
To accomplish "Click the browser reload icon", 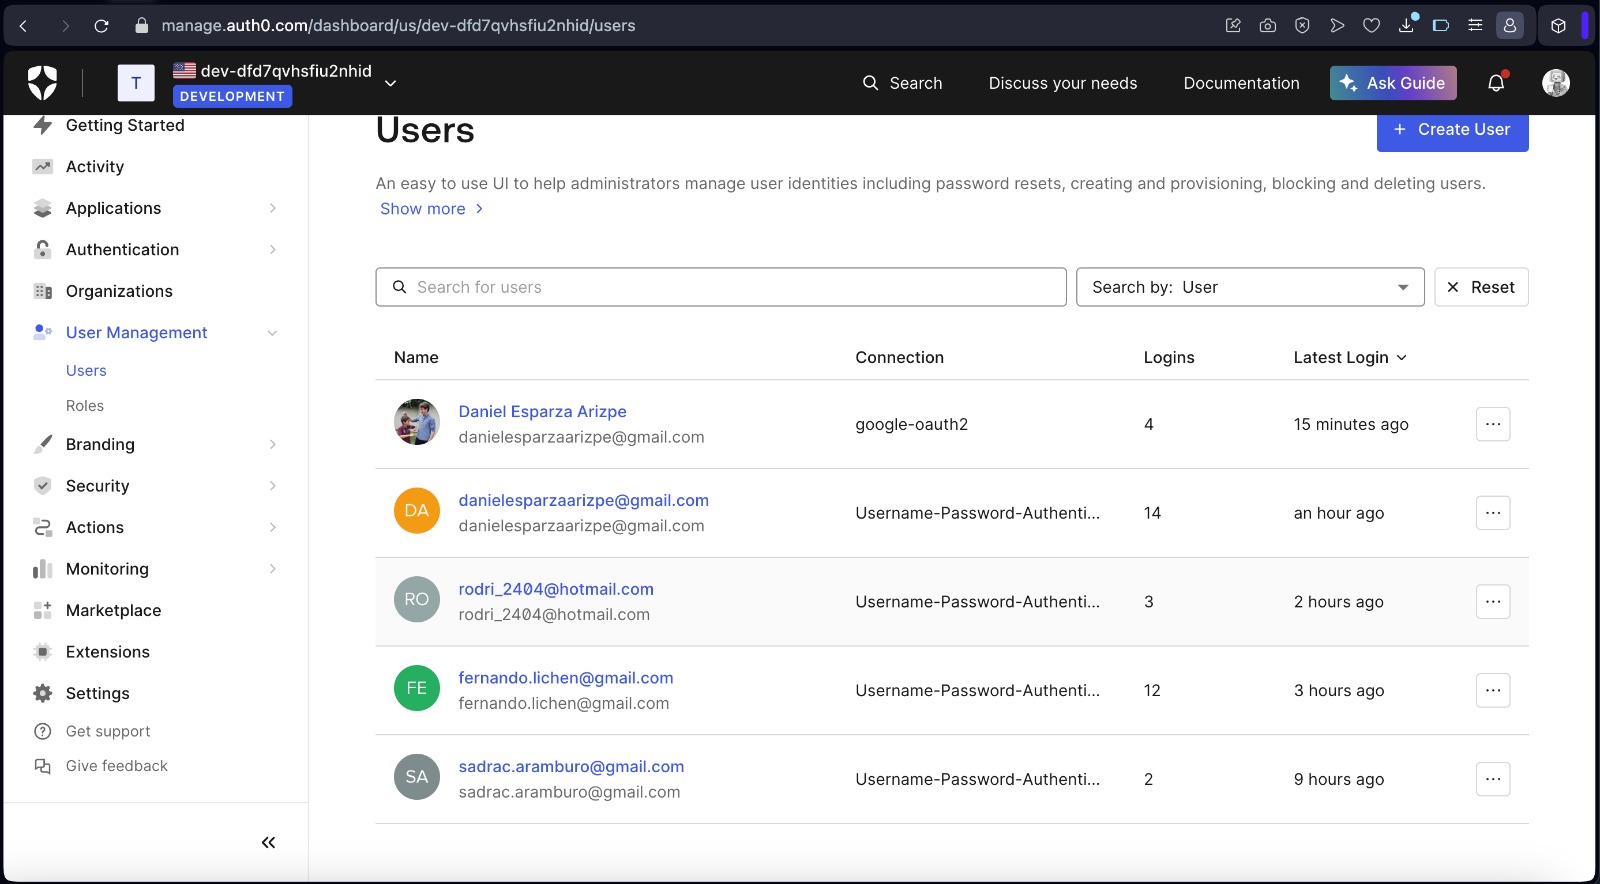I will [101, 26].
